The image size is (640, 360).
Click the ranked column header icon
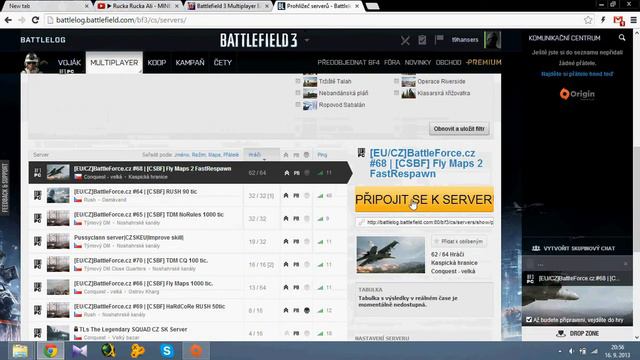pyautogui.click(x=286, y=155)
